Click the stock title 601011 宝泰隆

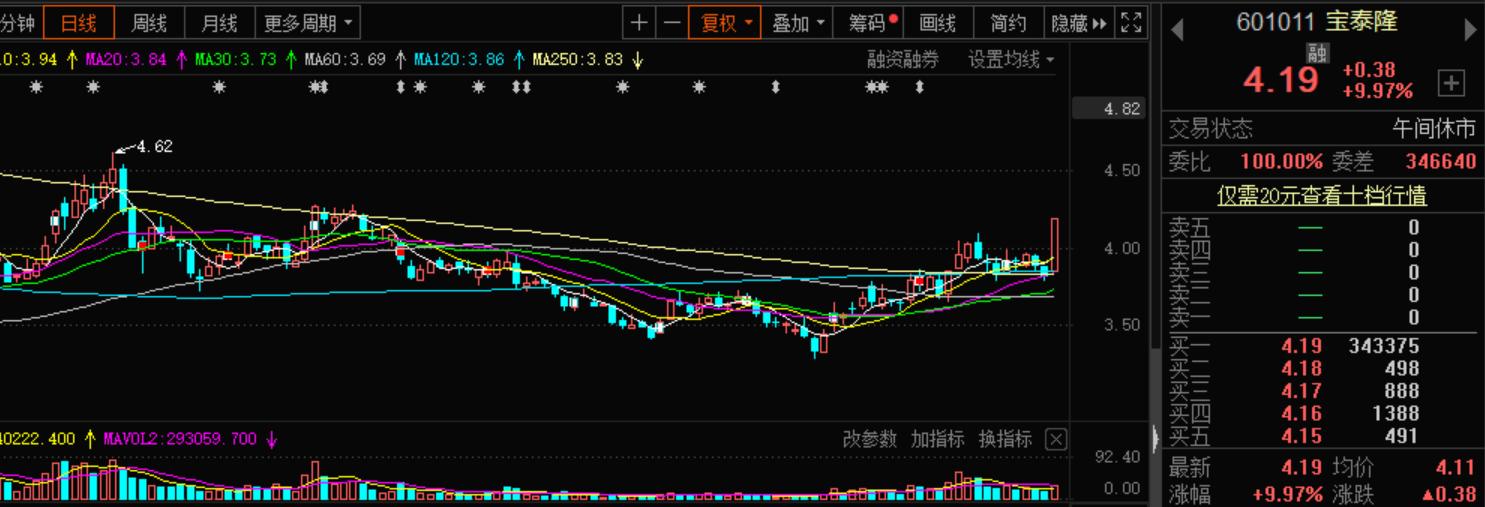[1317, 22]
